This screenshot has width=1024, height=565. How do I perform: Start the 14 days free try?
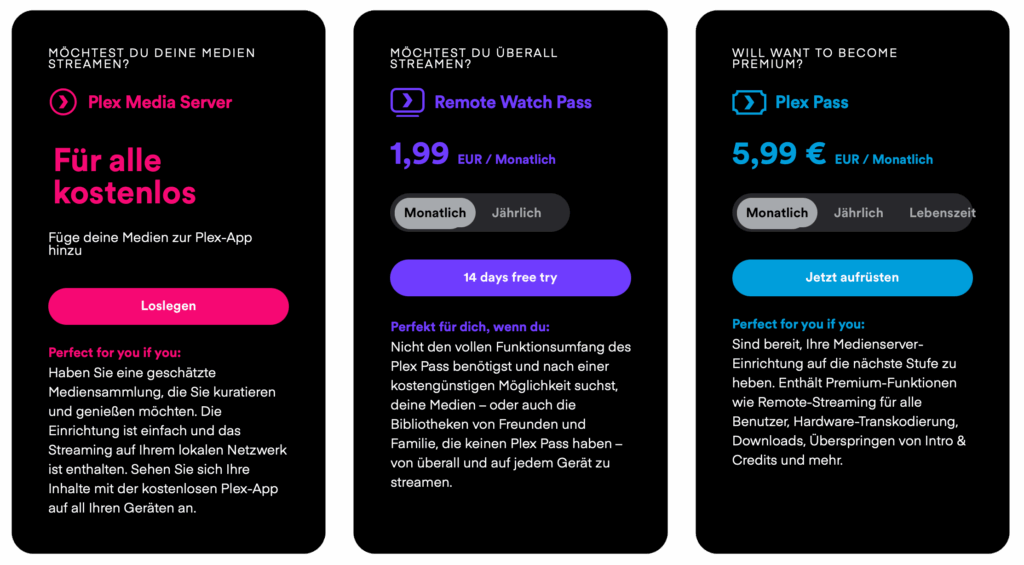pyautogui.click(x=510, y=278)
